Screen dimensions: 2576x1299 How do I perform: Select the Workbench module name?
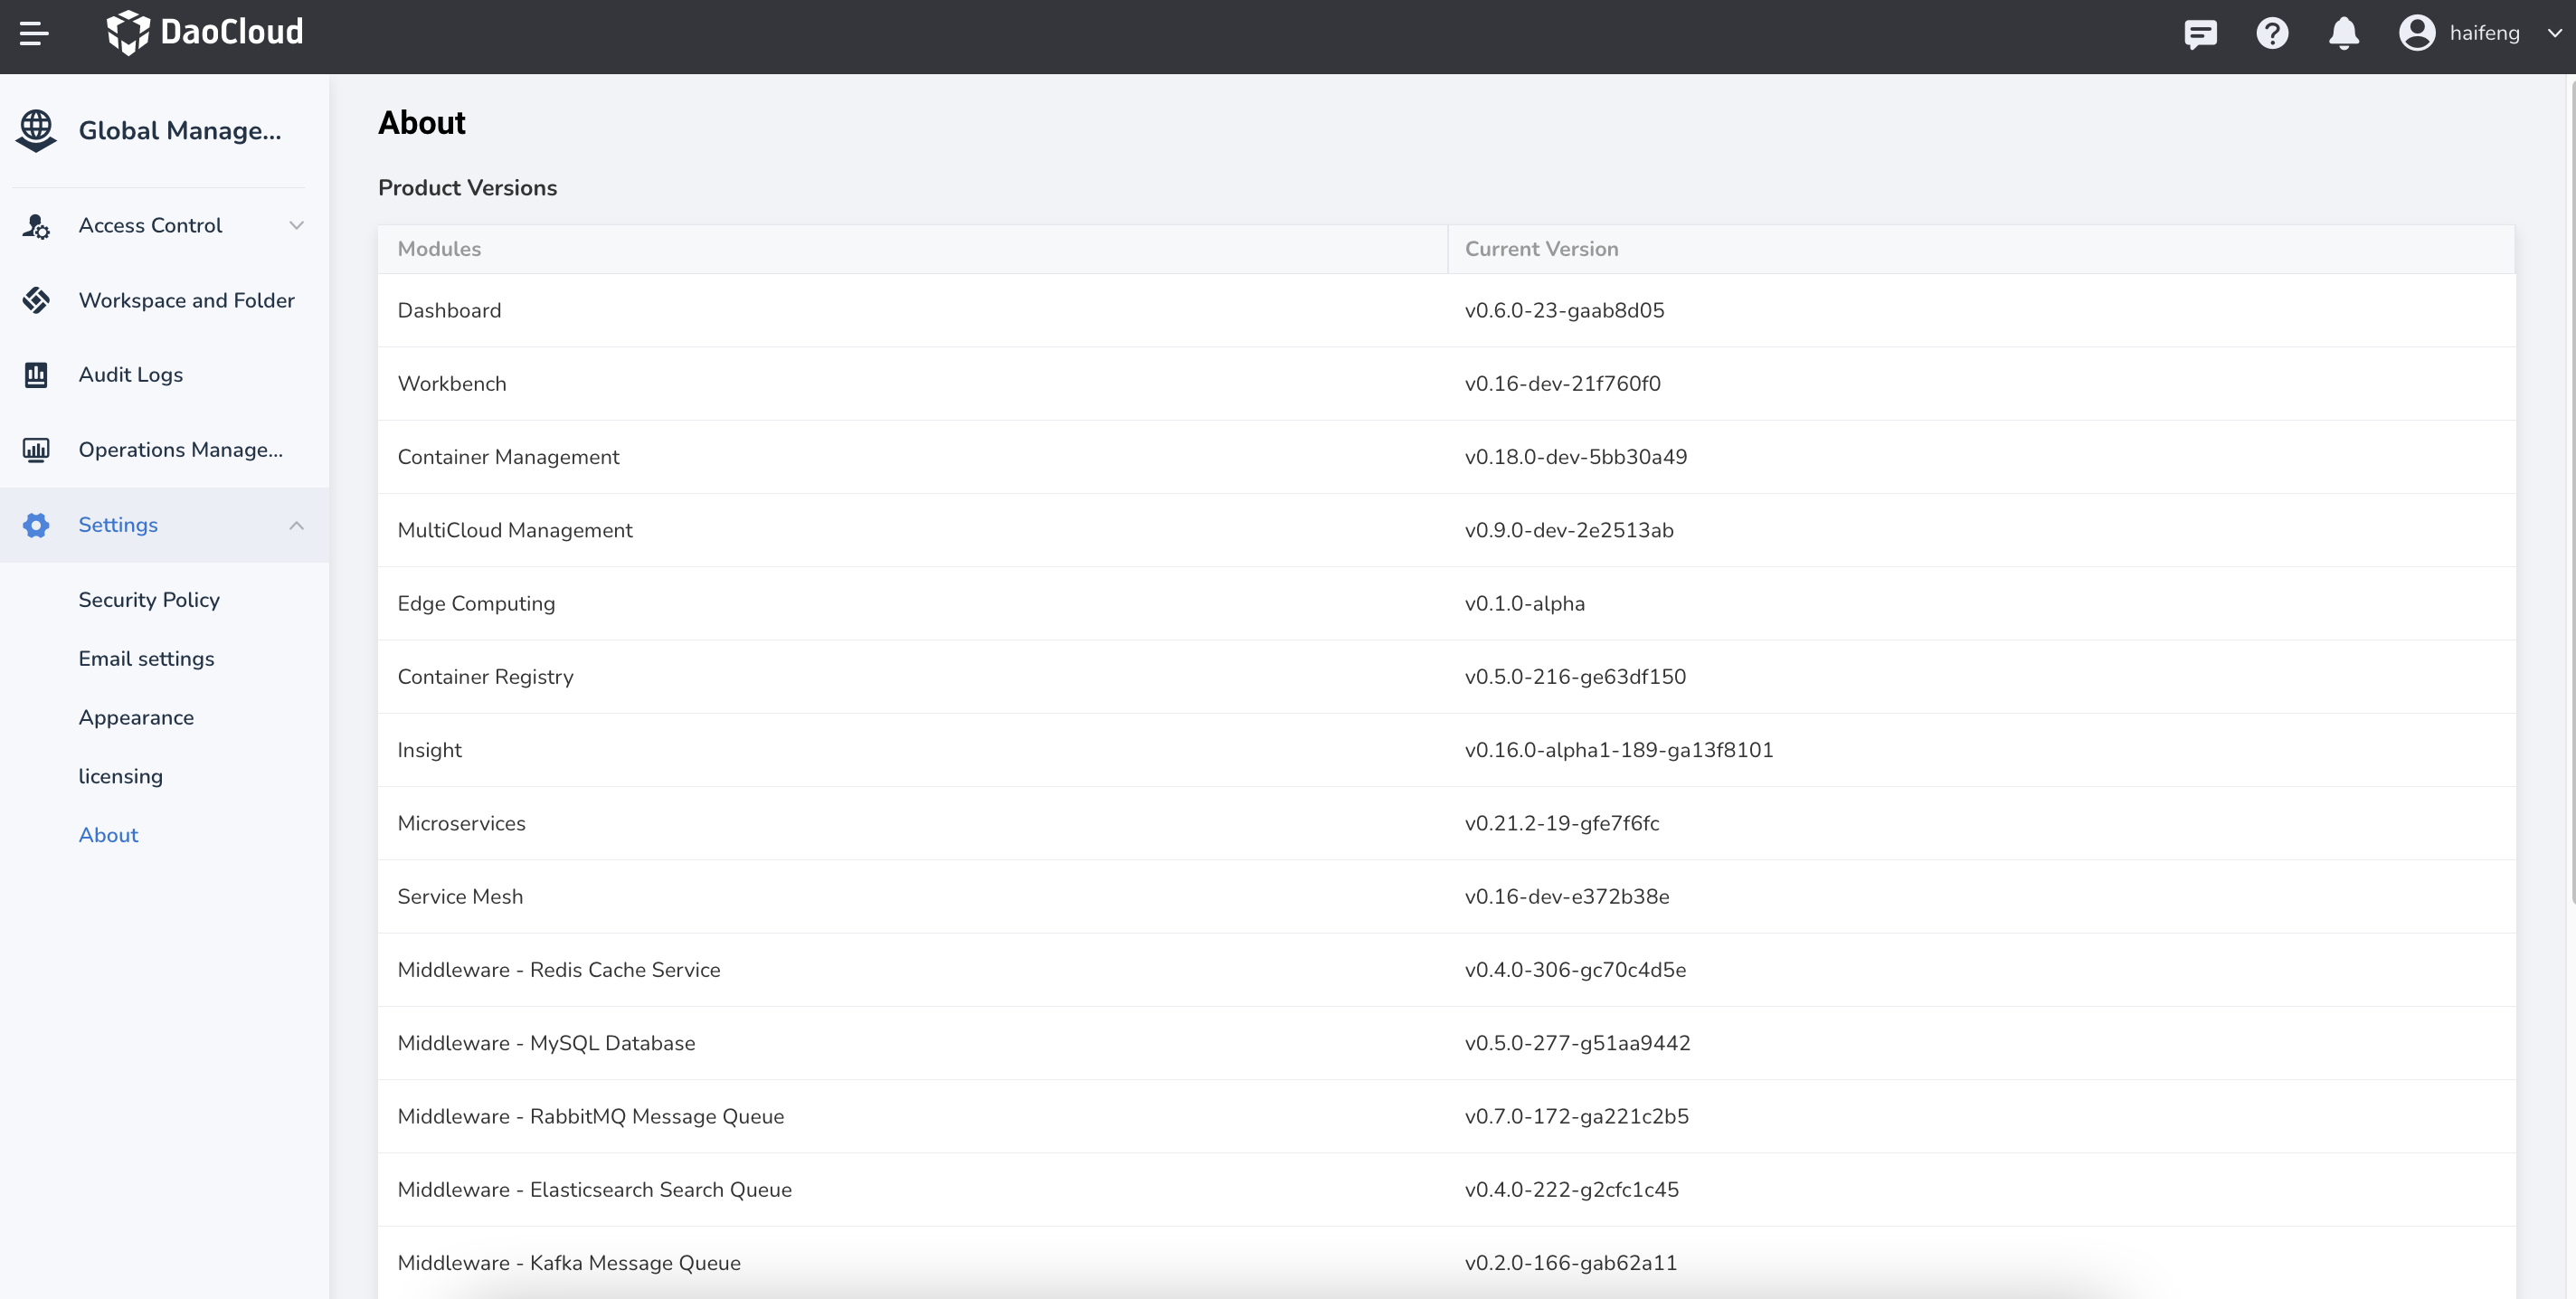(x=452, y=384)
